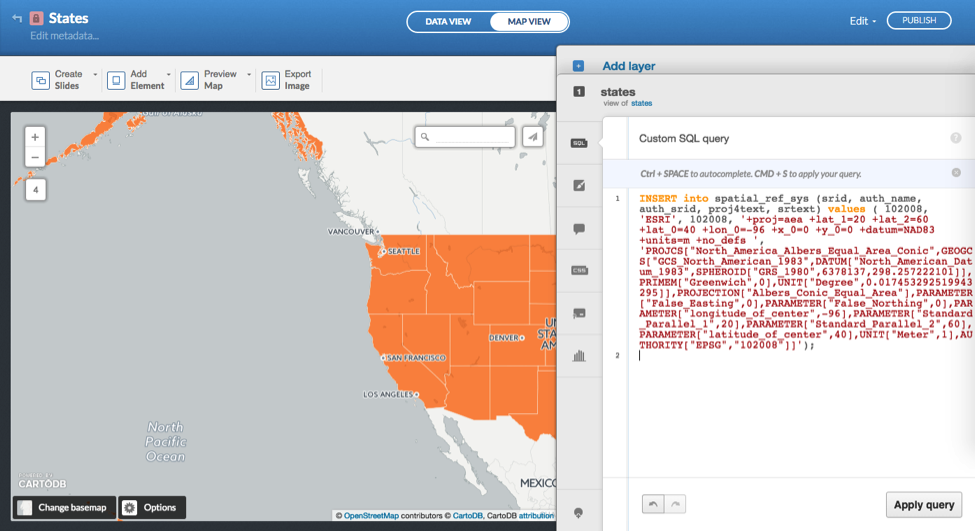
Task: Click the Custom SQL query heading
Action: pos(684,138)
